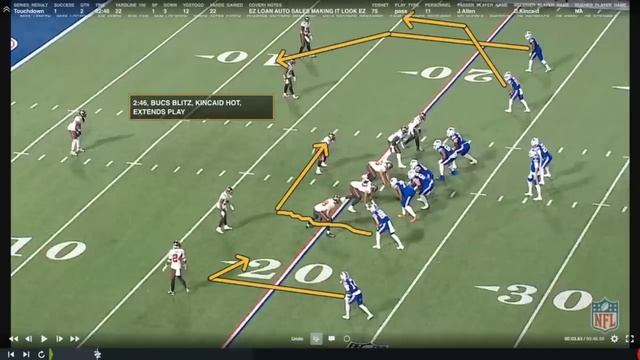
Task: Click the replay loop icon
Action: (x=41, y=354)
